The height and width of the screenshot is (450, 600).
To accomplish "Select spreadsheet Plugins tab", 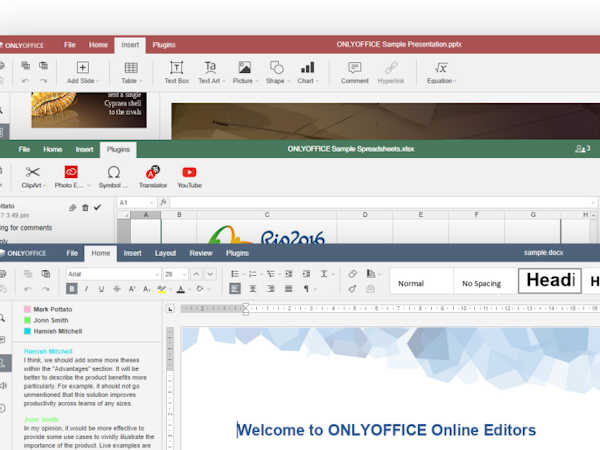I will click(x=118, y=149).
